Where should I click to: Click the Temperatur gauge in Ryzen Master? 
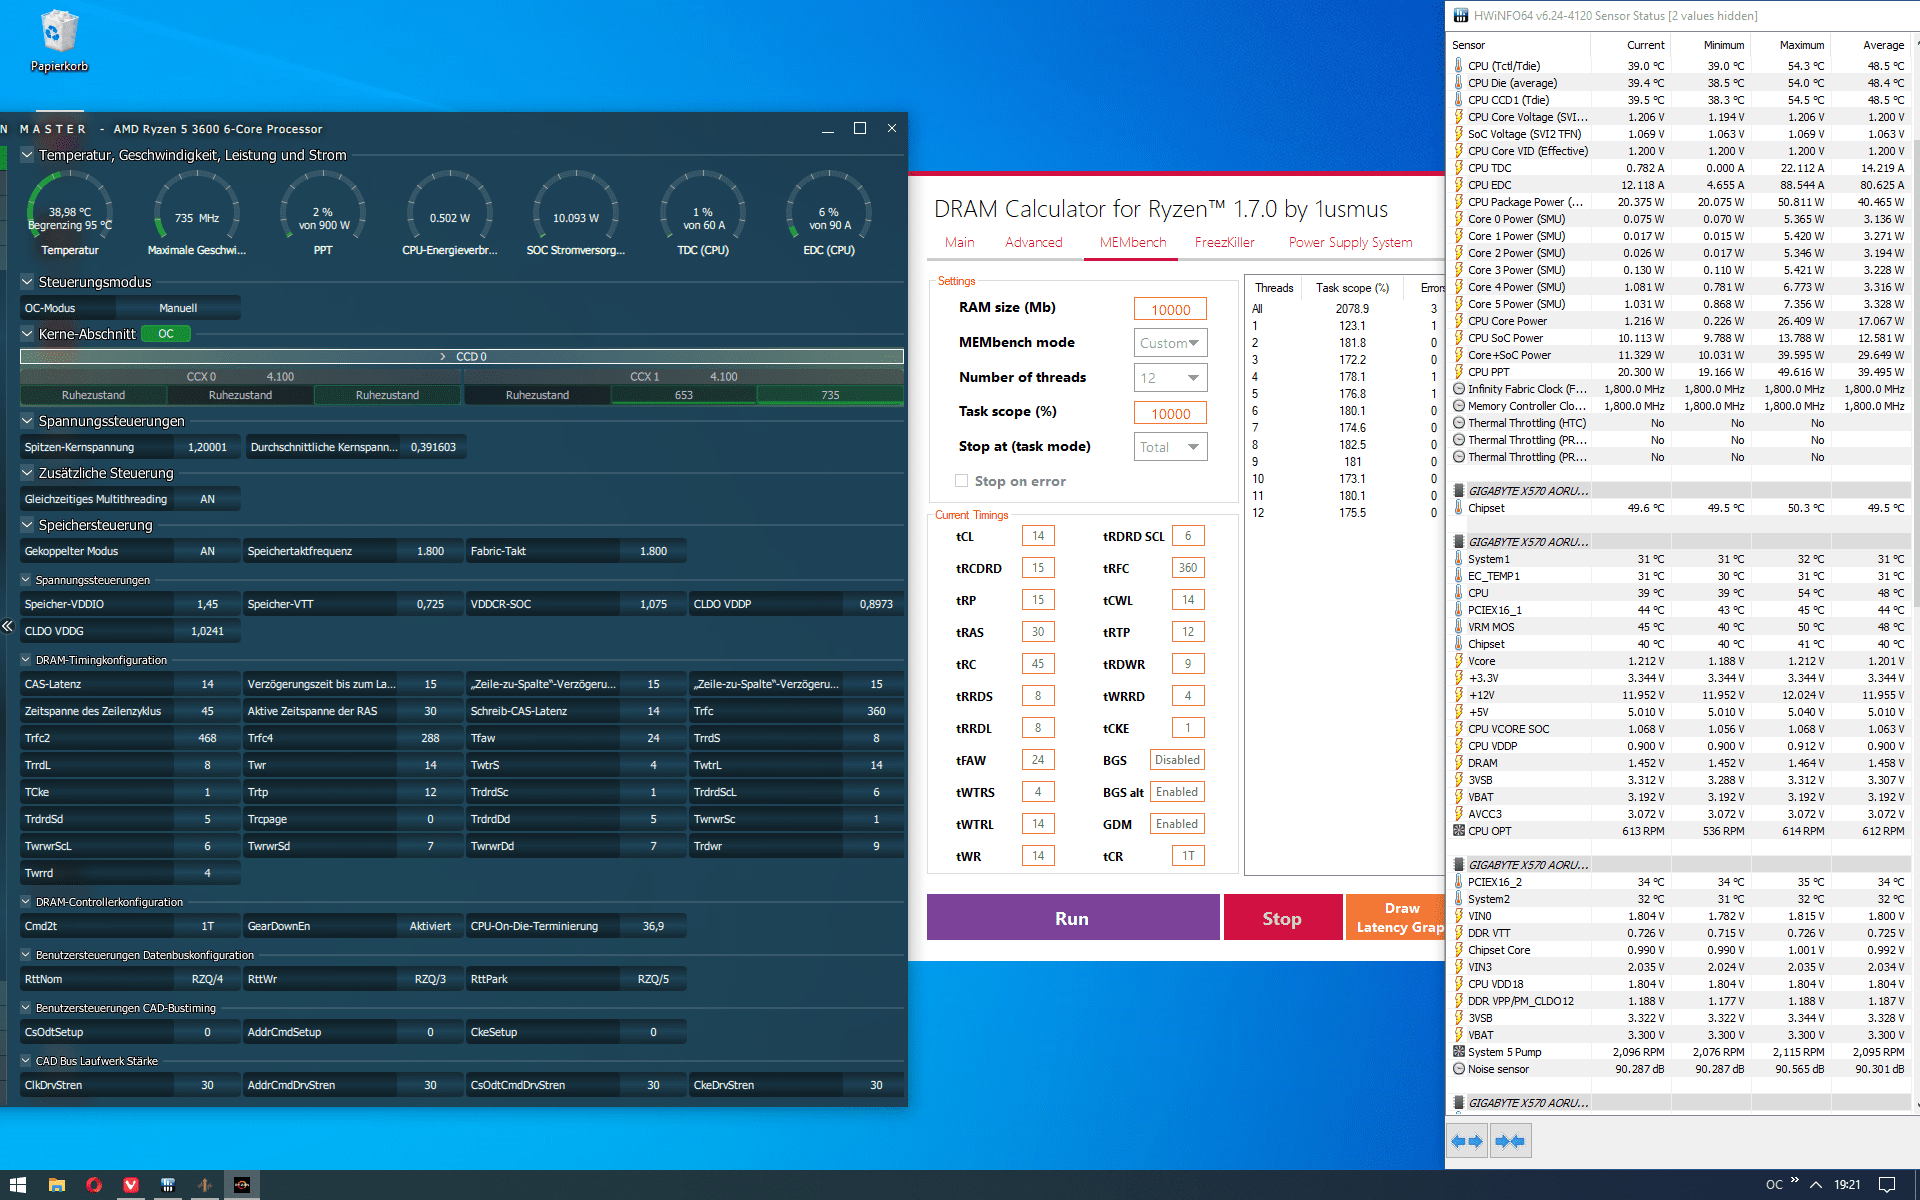pos(70,214)
